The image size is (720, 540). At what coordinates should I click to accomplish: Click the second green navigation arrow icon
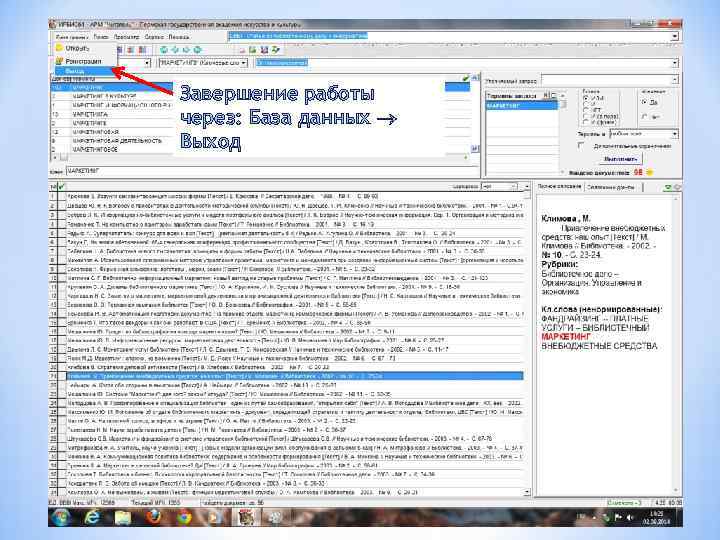pyautogui.click(x=174, y=50)
